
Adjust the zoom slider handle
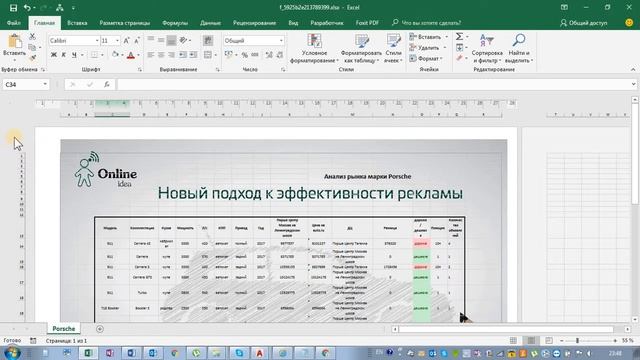click(x=577, y=340)
